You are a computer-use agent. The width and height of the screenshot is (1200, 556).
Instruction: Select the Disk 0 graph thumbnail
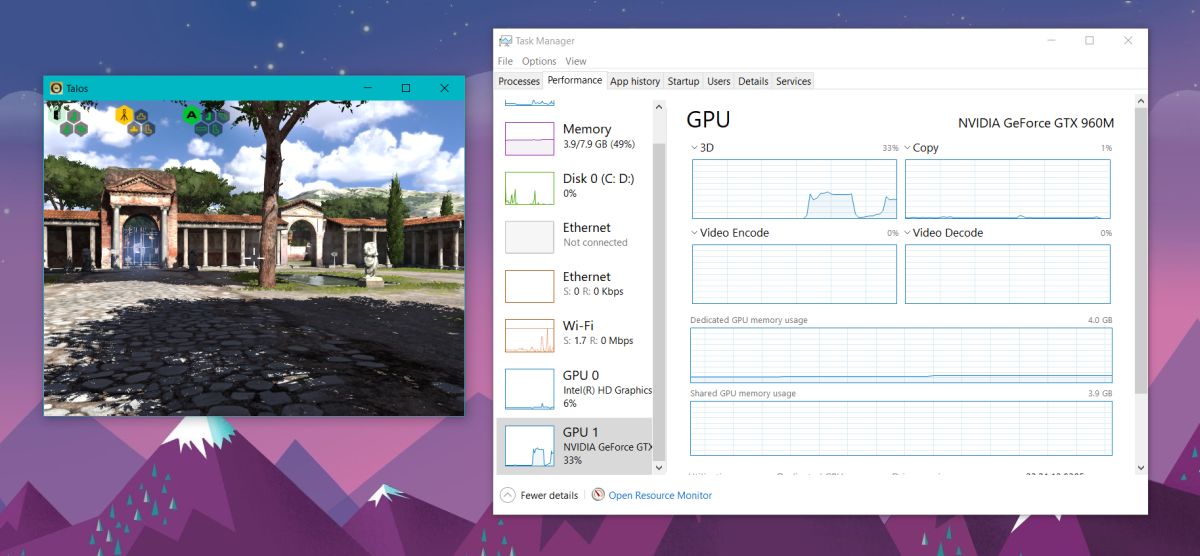point(529,188)
